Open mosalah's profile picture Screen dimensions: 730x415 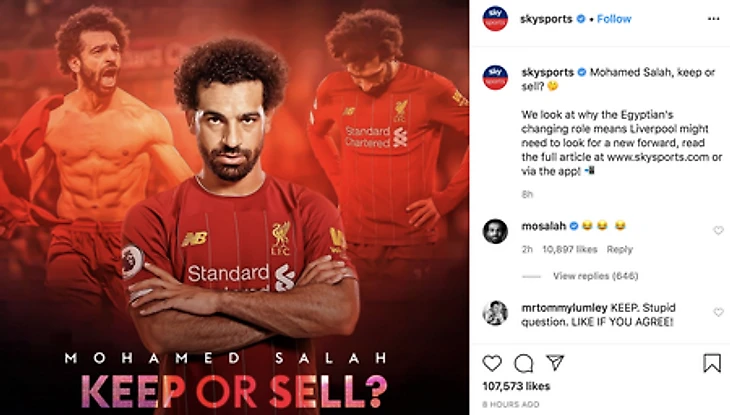tap(495, 231)
